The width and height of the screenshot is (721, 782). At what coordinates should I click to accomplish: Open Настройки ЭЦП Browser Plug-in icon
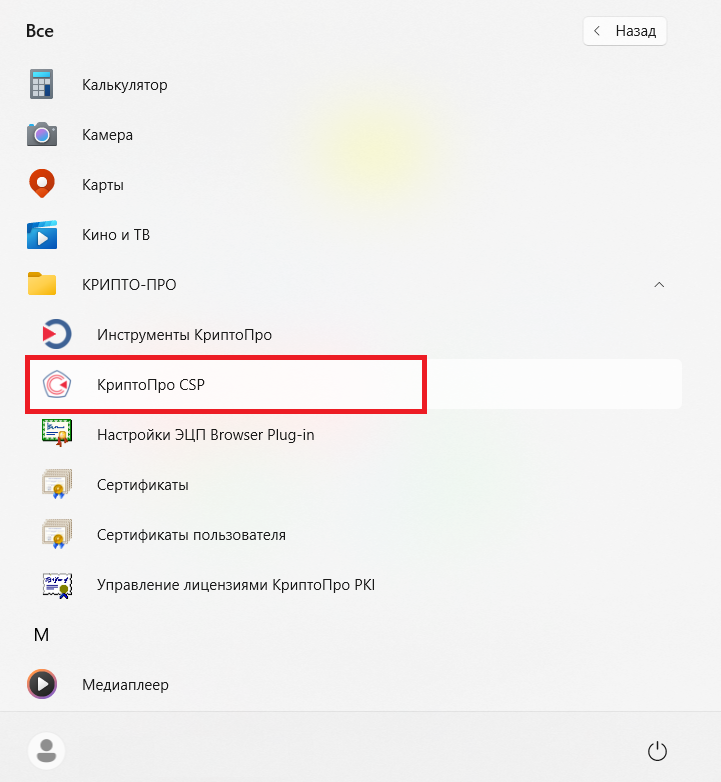pos(56,433)
